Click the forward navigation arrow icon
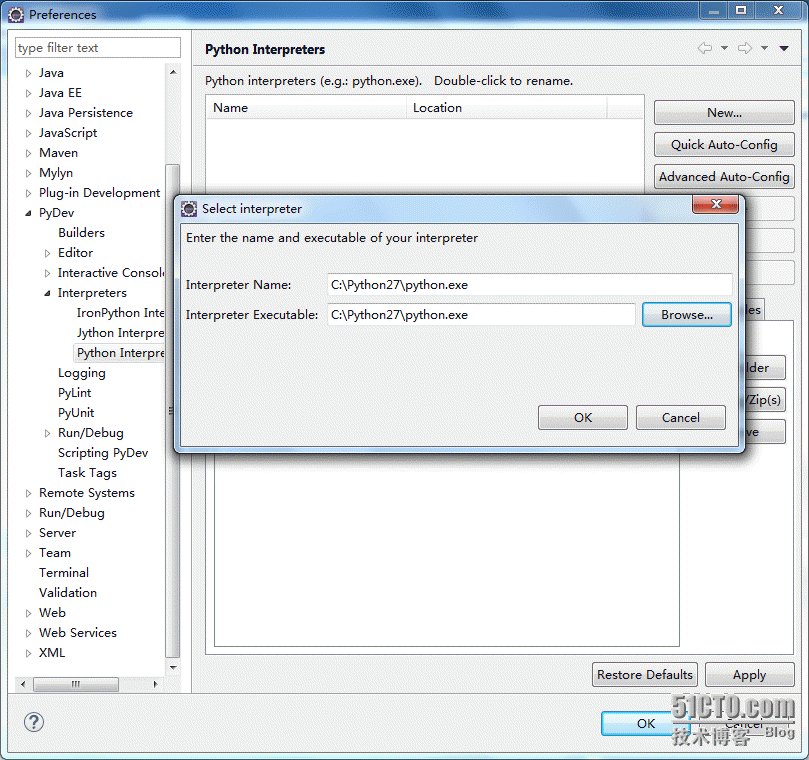The image size is (809, 760). tap(745, 48)
